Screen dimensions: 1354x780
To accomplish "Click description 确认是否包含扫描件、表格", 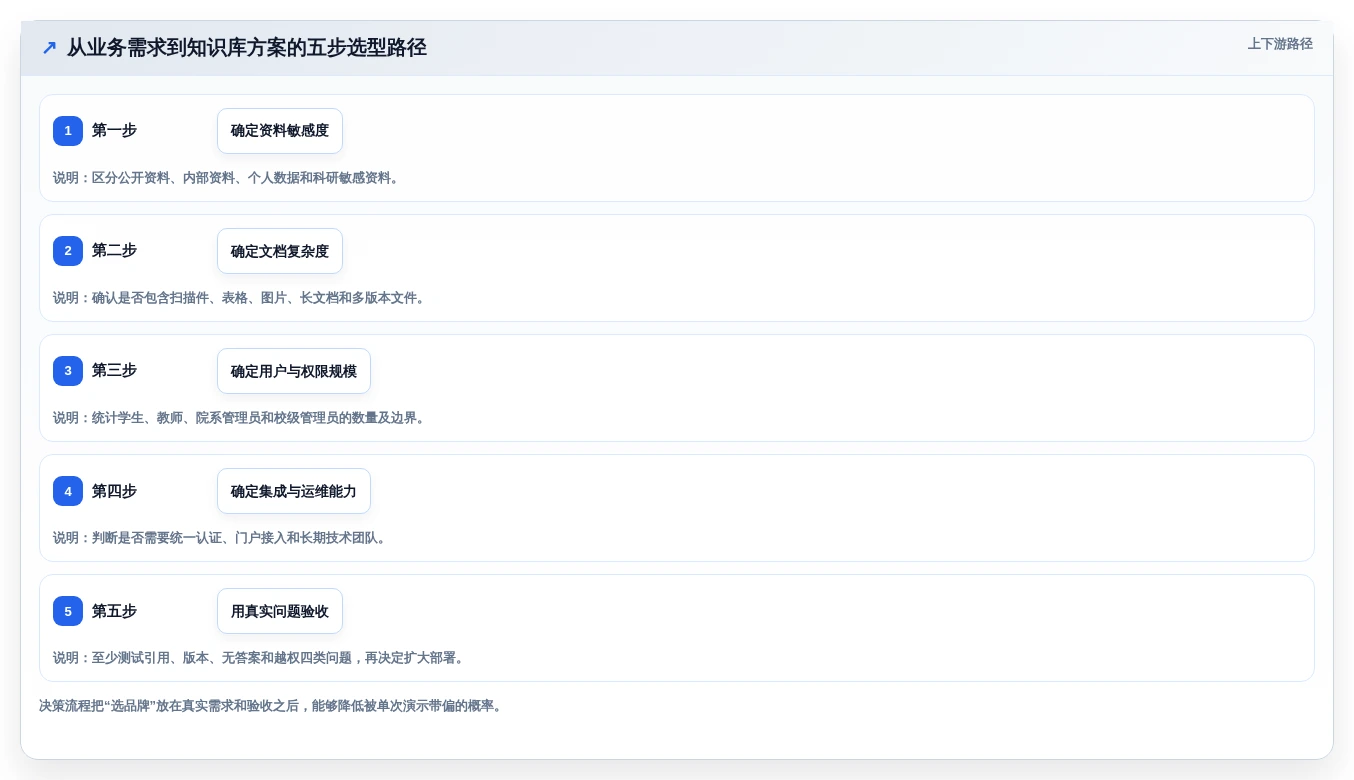I will click(x=242, y=298).
